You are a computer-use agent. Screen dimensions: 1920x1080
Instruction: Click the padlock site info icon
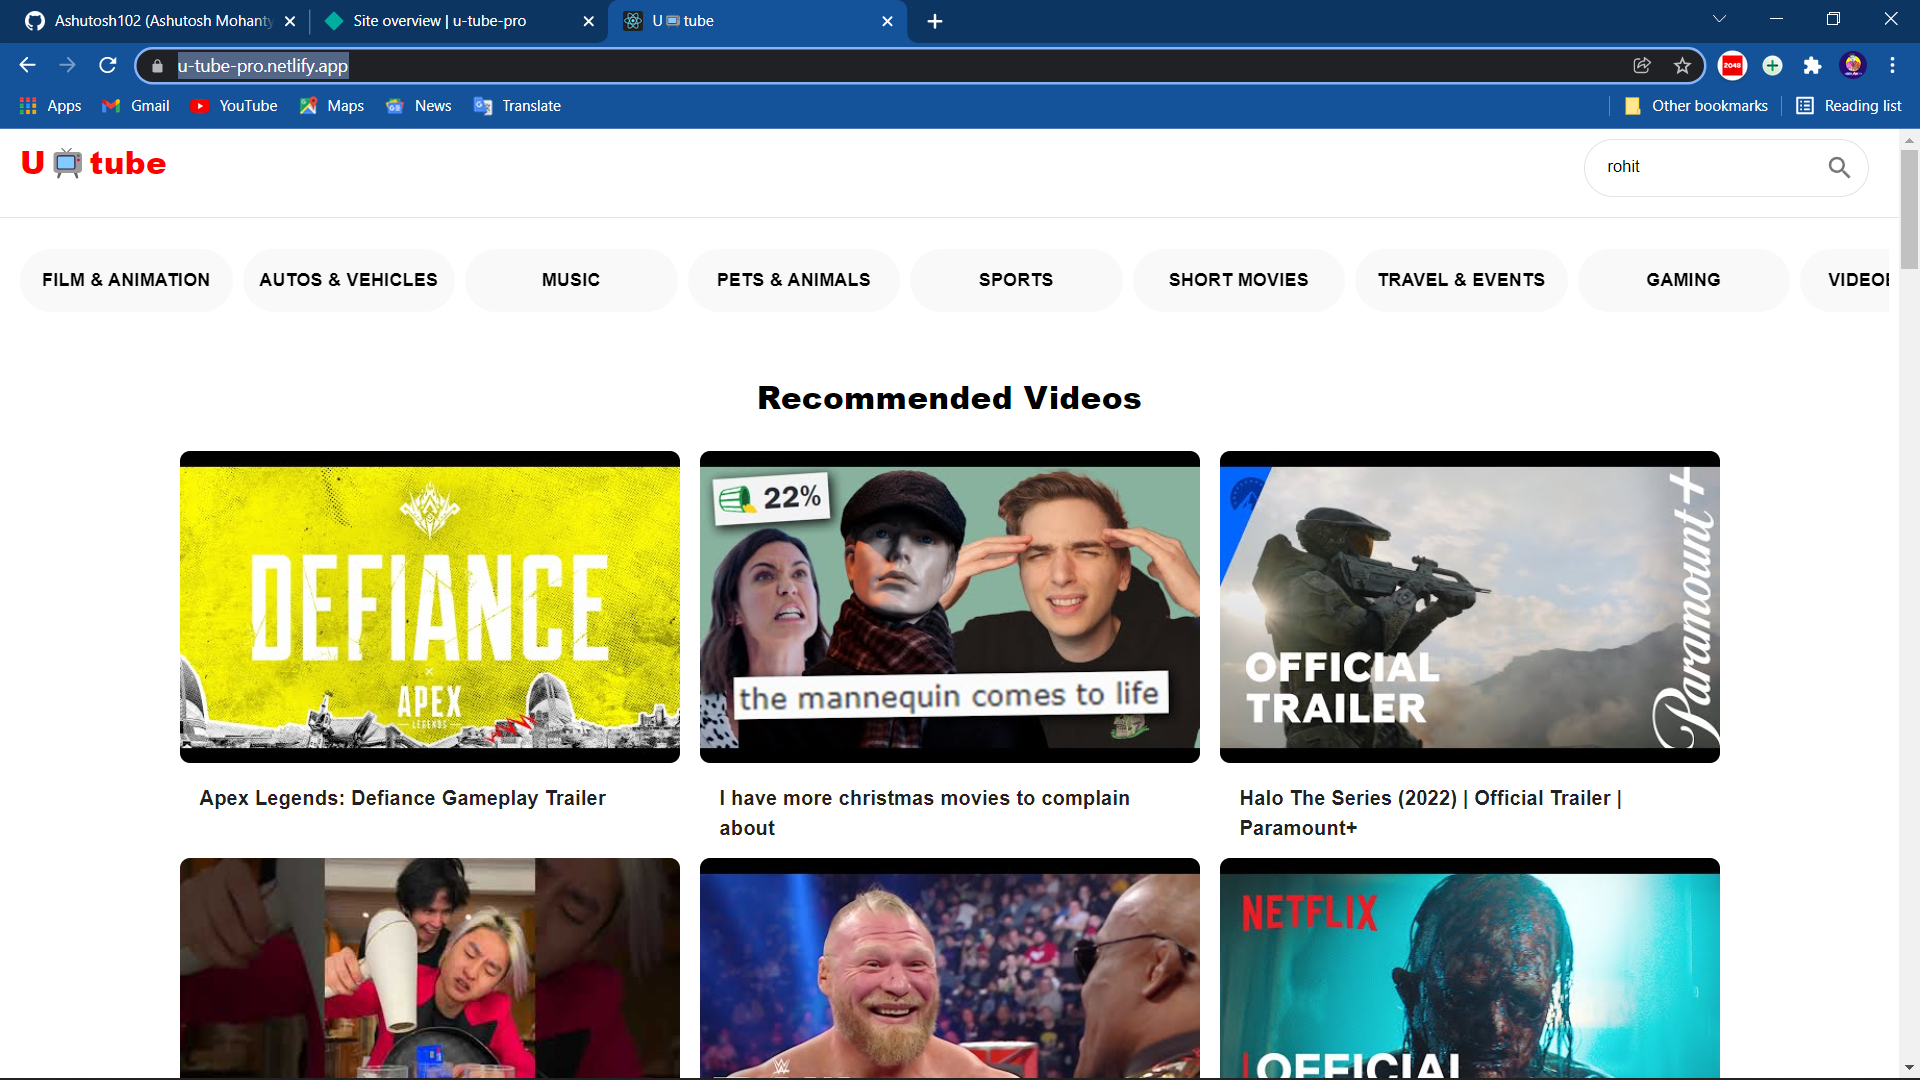tap(157, 66)
